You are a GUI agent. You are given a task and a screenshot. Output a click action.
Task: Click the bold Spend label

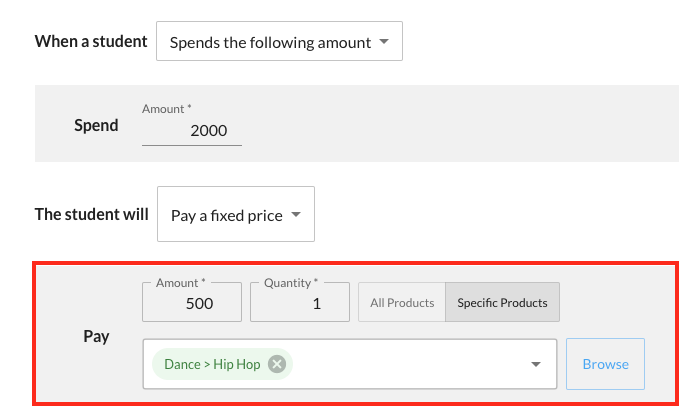96,126
